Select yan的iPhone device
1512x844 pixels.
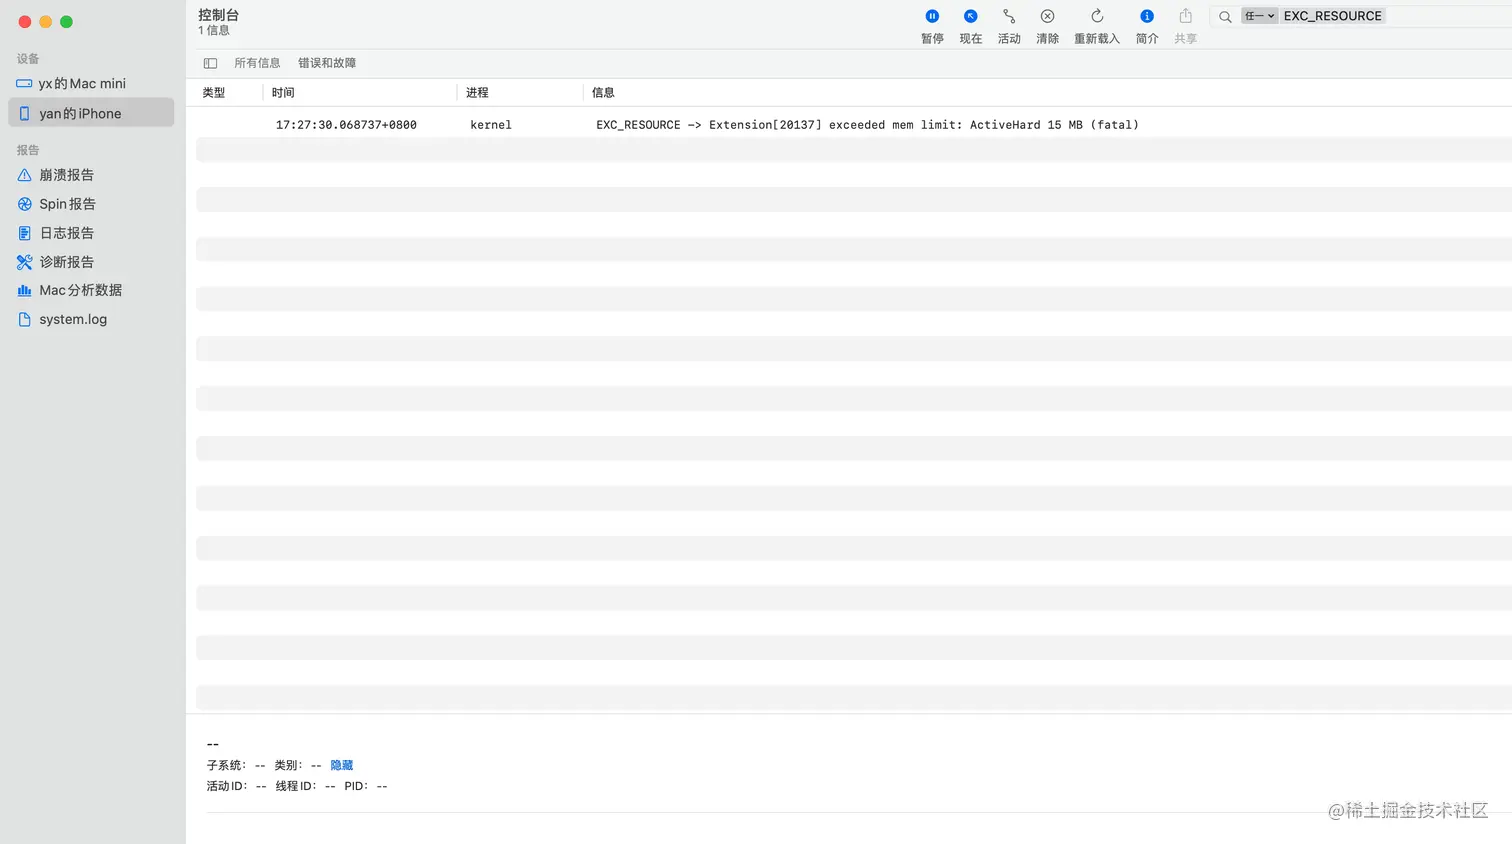91,113
